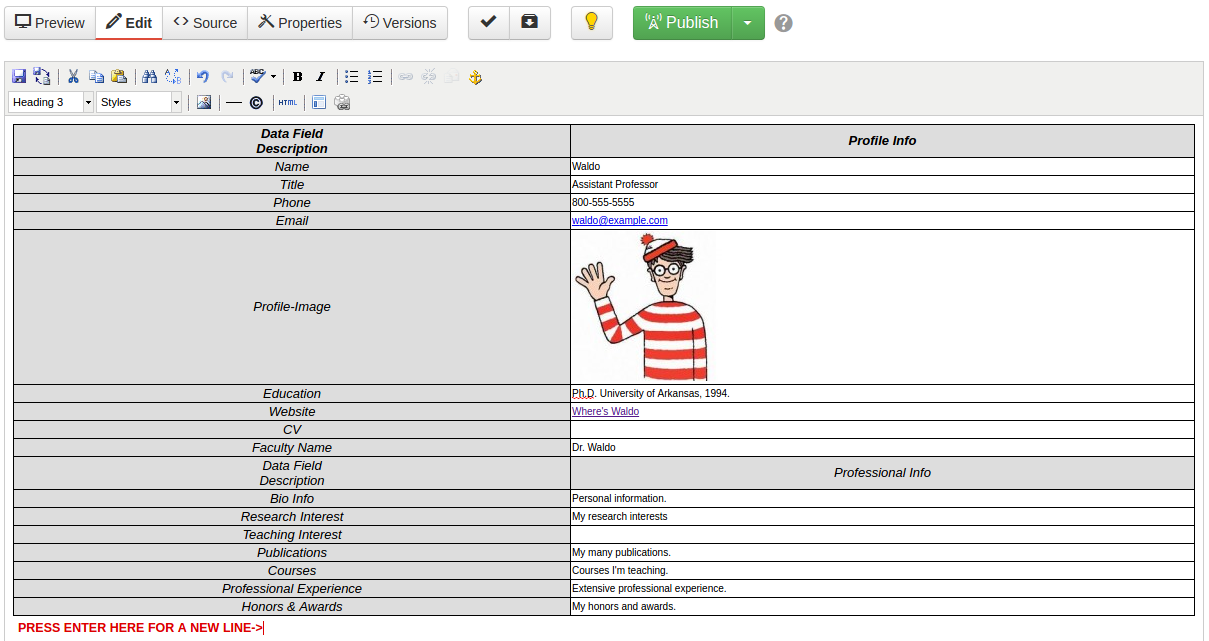Screen dimensions: 1209x641
Task: Click the 'Assistant Professor' title text
Action: (x=615, y=184)
